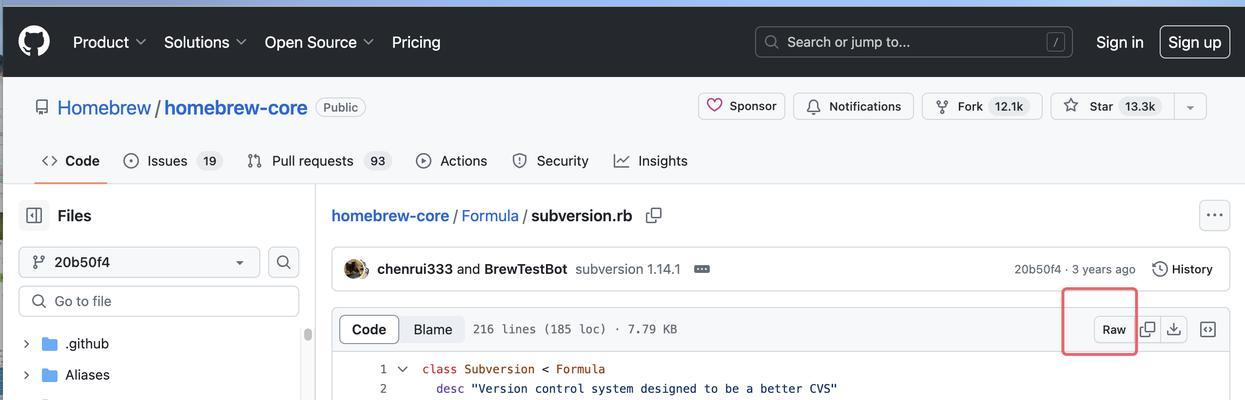
Task: Copy raw file contents icon
Action: tap(1148, 329)
